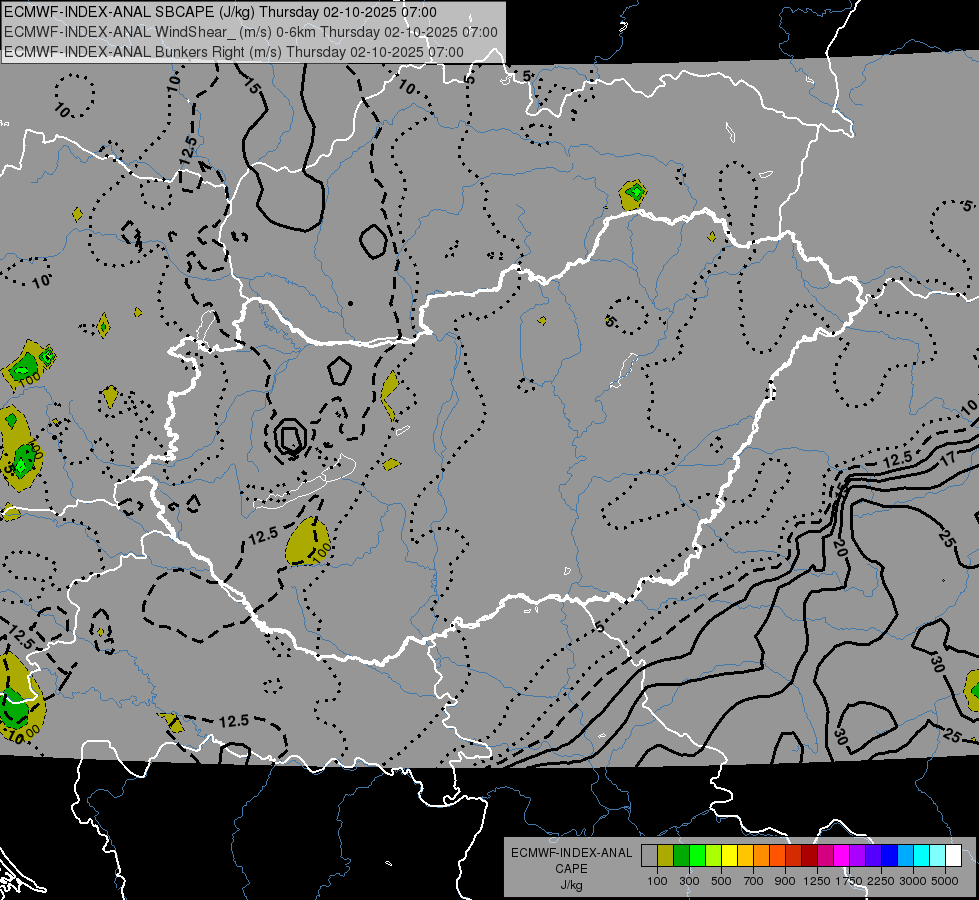Select the gray legend swatch

point(649,855)
